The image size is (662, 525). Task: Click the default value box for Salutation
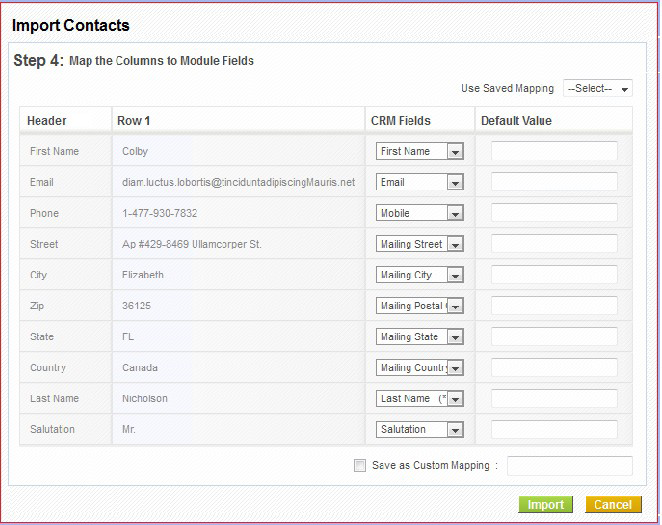pyautogui.click(x=554, y=430)
